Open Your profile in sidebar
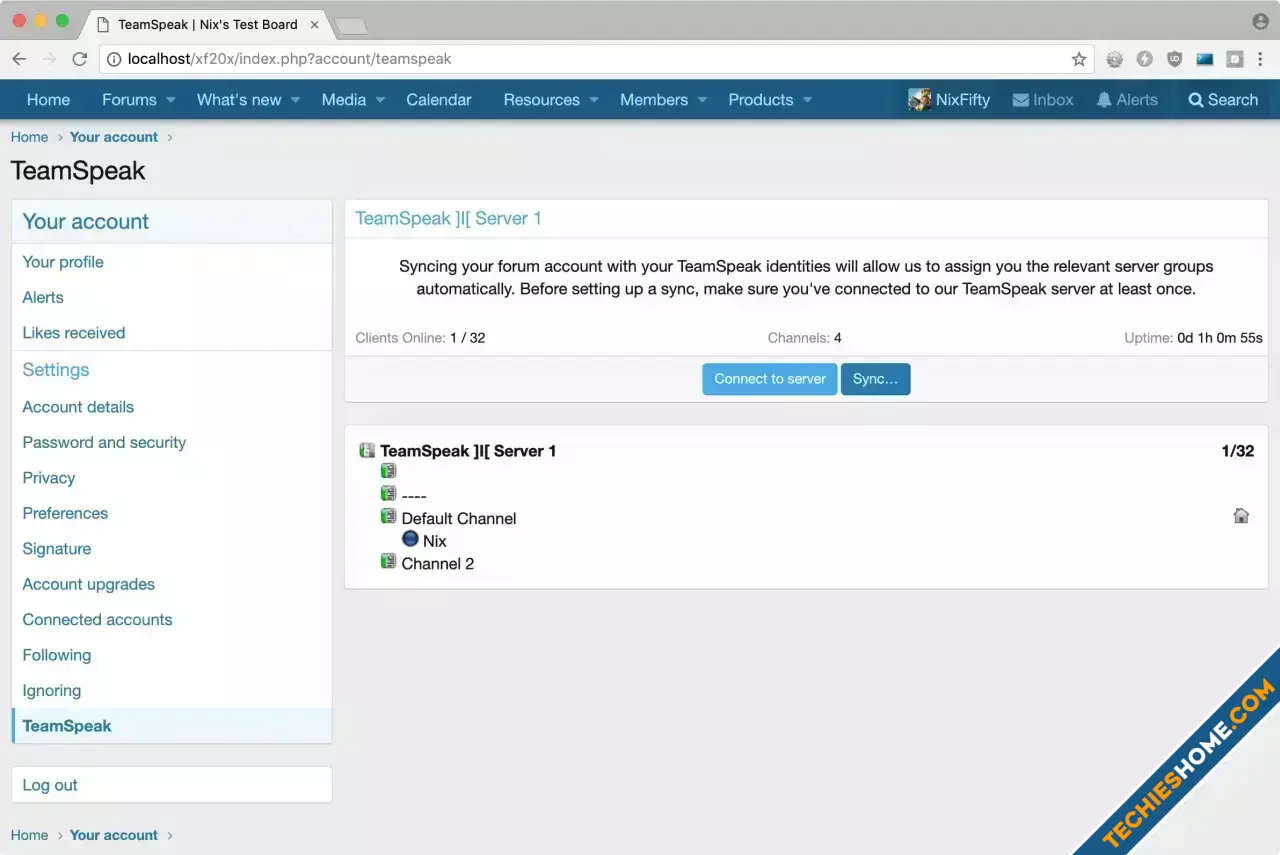1280x855 pixels. pos(171,262)
